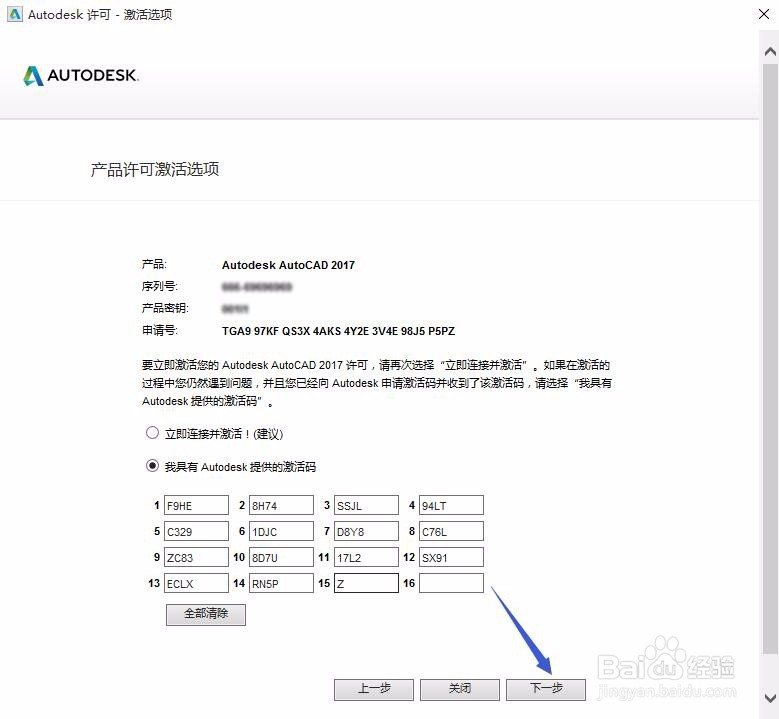Click the product name Autodesk AutoCAD 2017
Screen dimensions: 779x719
point(288,265)
